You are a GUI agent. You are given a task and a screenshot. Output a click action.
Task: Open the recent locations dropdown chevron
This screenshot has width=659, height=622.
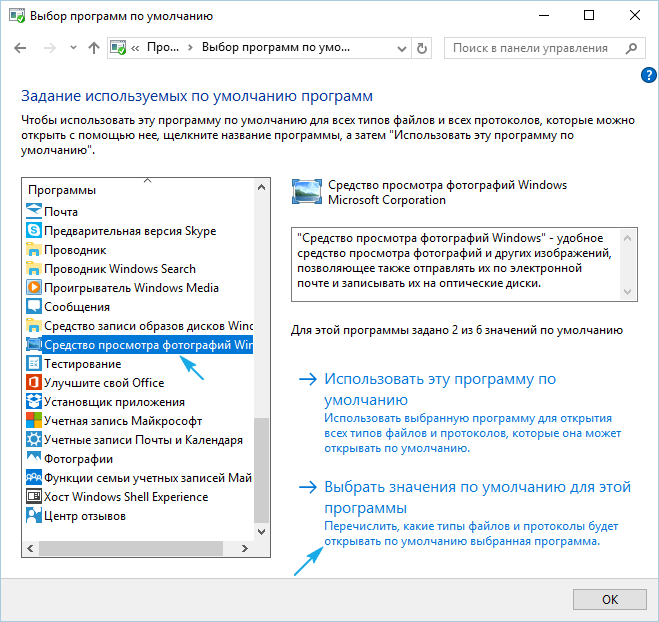[x=72, y=48]
